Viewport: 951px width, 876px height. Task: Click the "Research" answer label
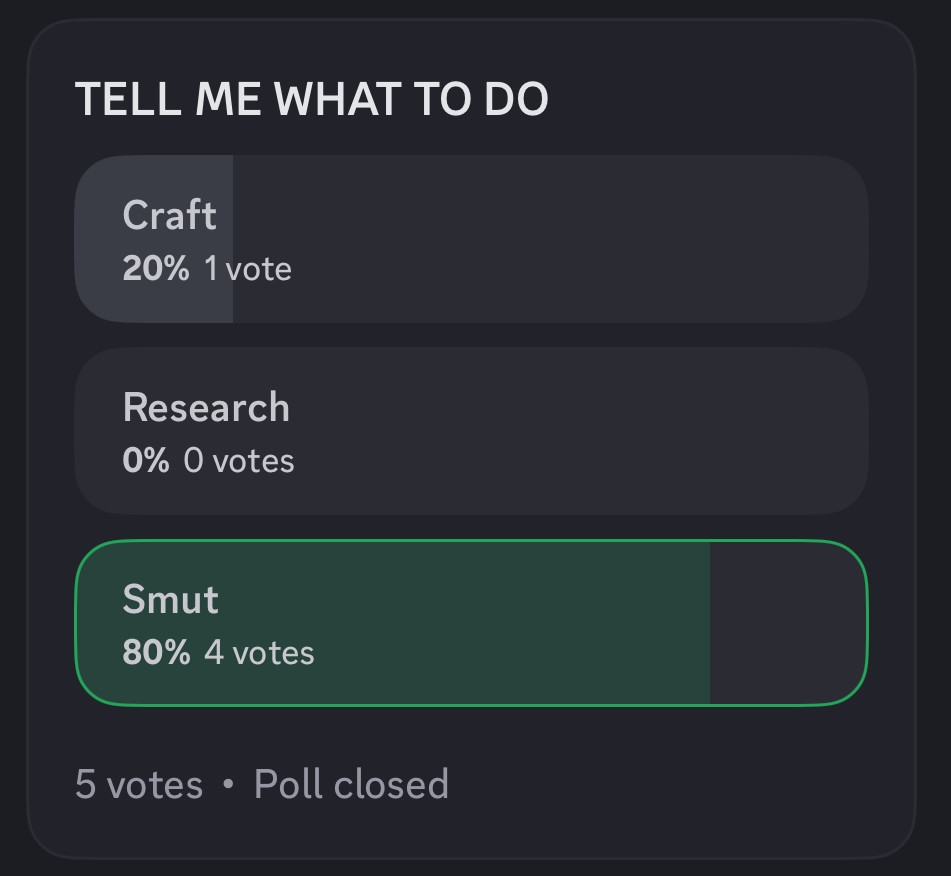click(206, 407)
